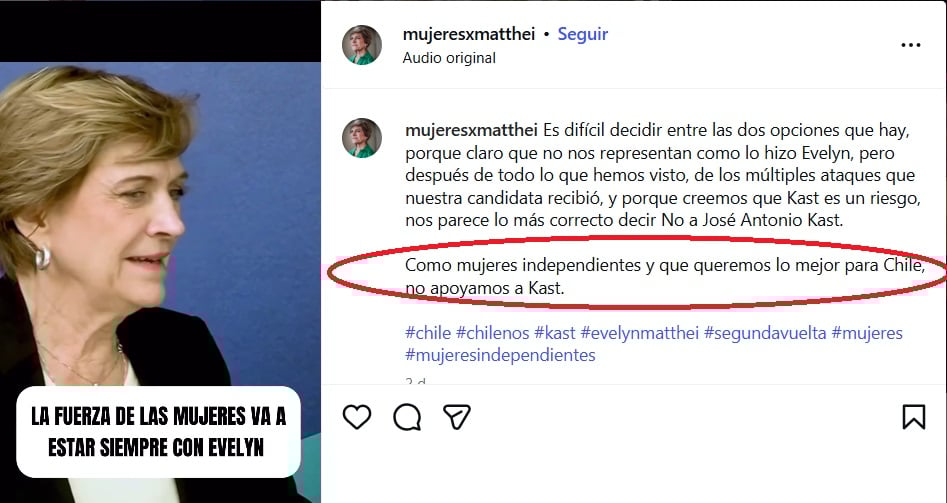Open the Audio original link
The image size is (947, 503).
coord(449,58)
